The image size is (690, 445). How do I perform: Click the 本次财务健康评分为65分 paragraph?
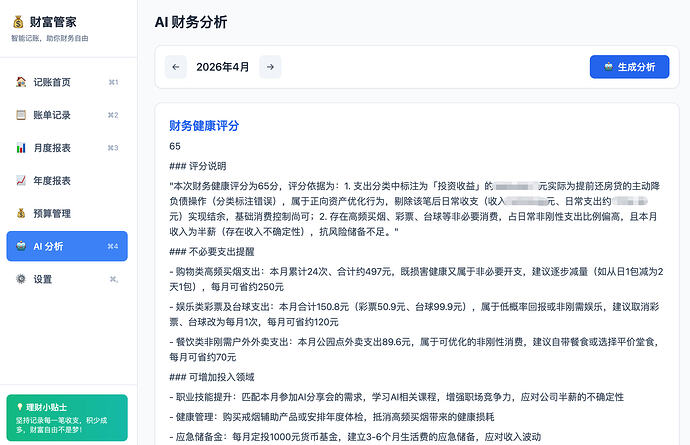pyautogui.click(x=414, y=209)
